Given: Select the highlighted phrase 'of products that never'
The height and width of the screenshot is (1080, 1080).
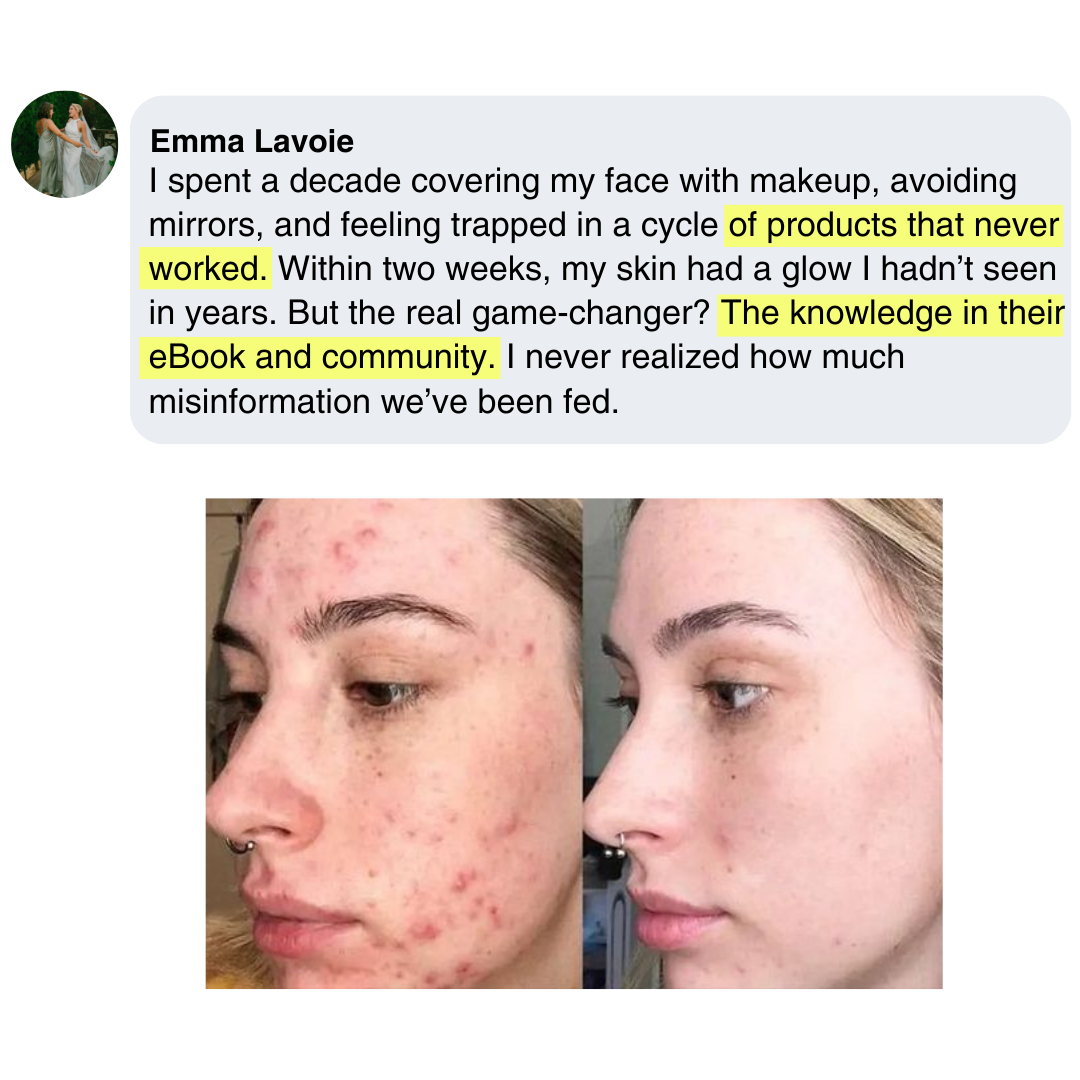Looking at the screenshot, I should (893, 225).
